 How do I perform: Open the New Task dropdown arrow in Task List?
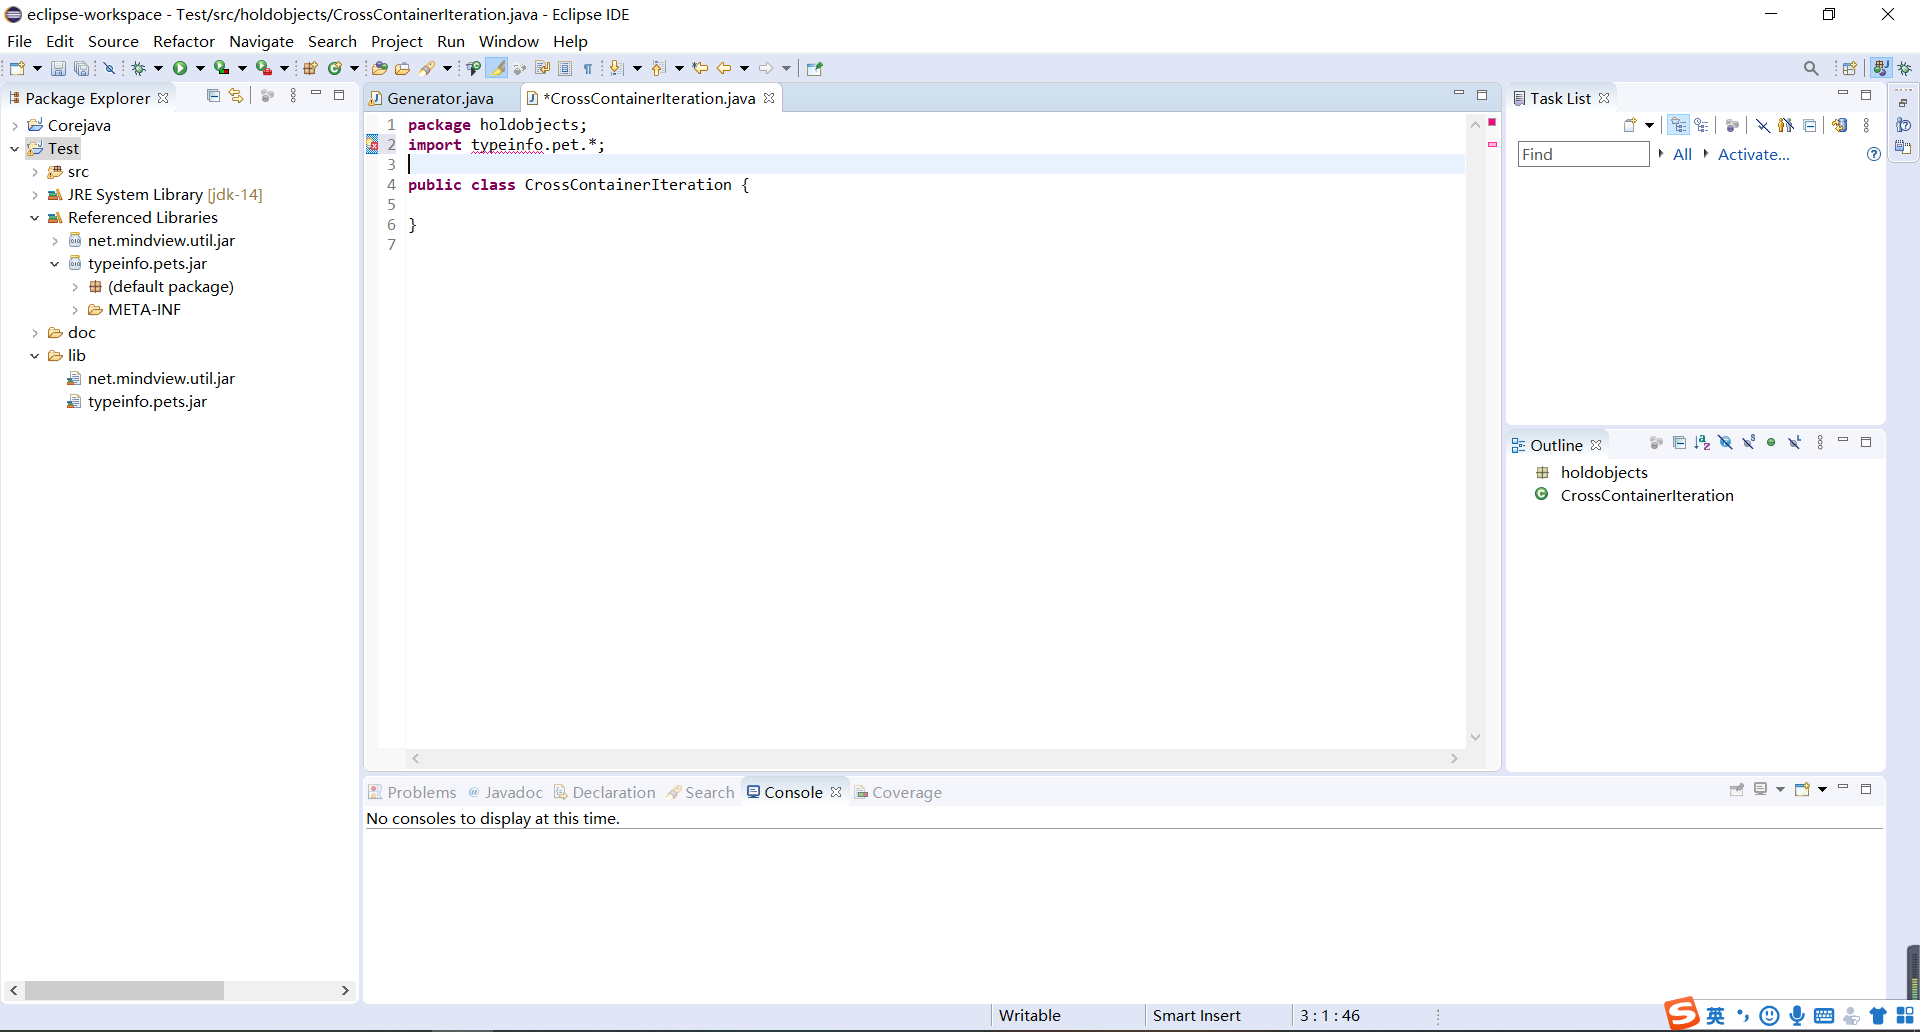[x=1649, y=125]
